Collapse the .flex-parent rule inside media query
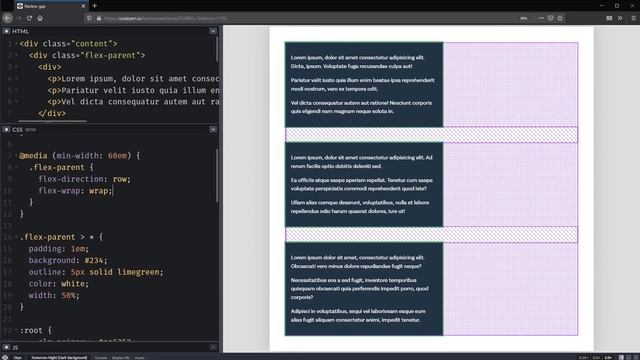Viewport: 640px width, 360px height. coord(16,167)
